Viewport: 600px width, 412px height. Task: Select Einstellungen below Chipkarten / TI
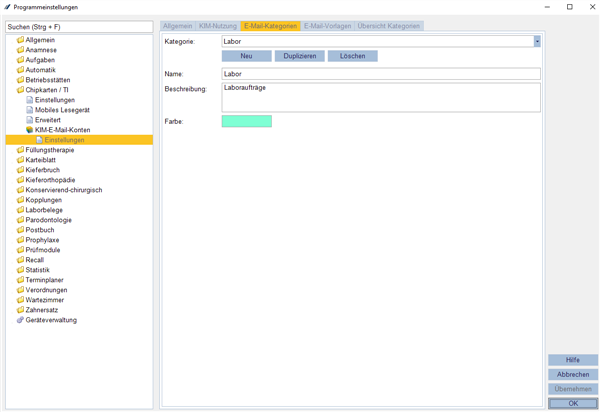(55, 100)
